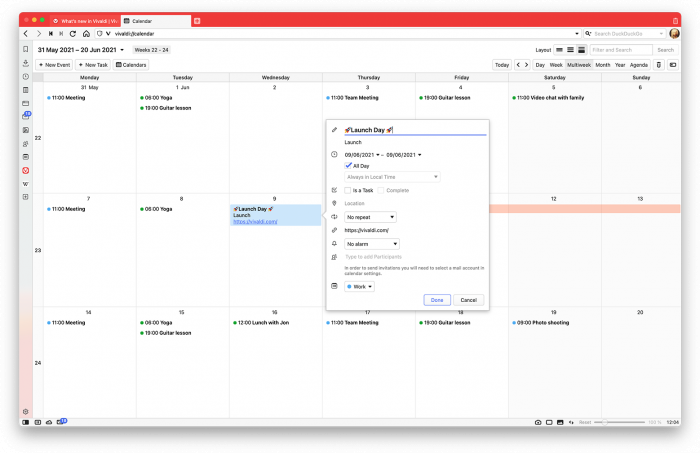Image resolution: width=700 pixels, height=453 pixels.
Task: Open closed tabs trash in tab bar
Action: point(675,21)
